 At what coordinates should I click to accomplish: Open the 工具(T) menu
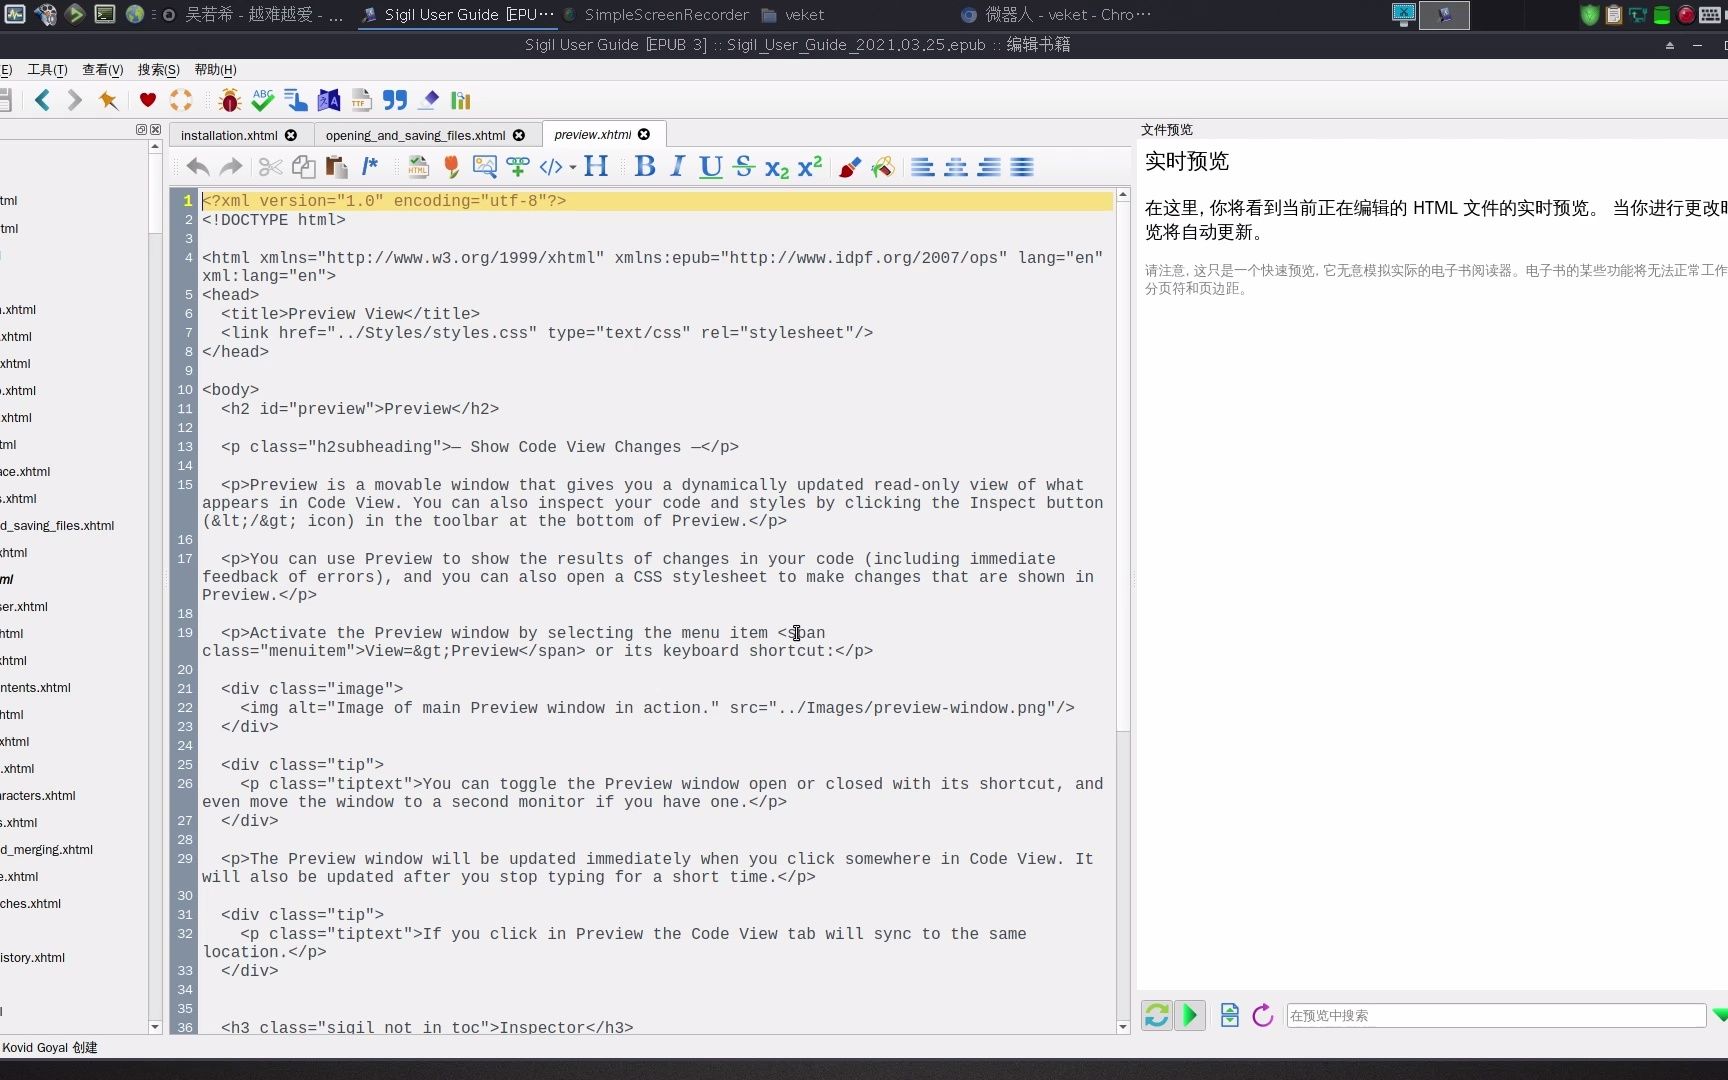click(47, 70)
